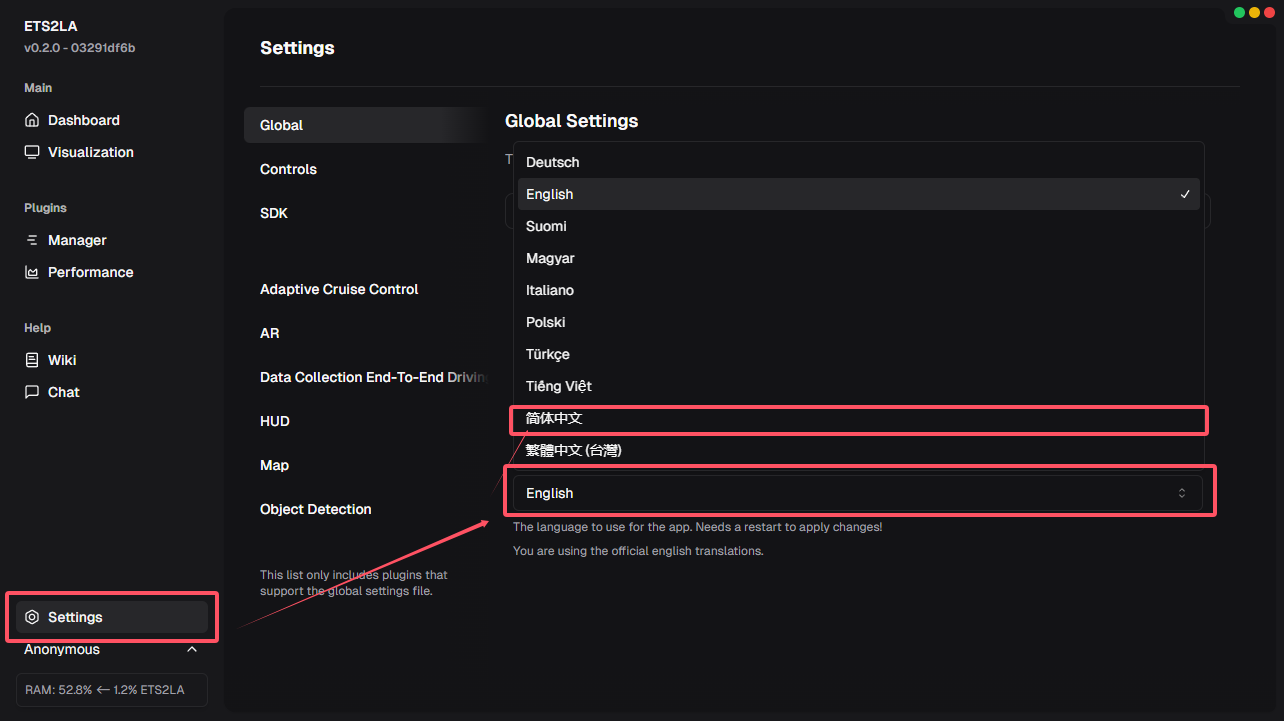Switch to the Controls settings tab

point(366,169)
